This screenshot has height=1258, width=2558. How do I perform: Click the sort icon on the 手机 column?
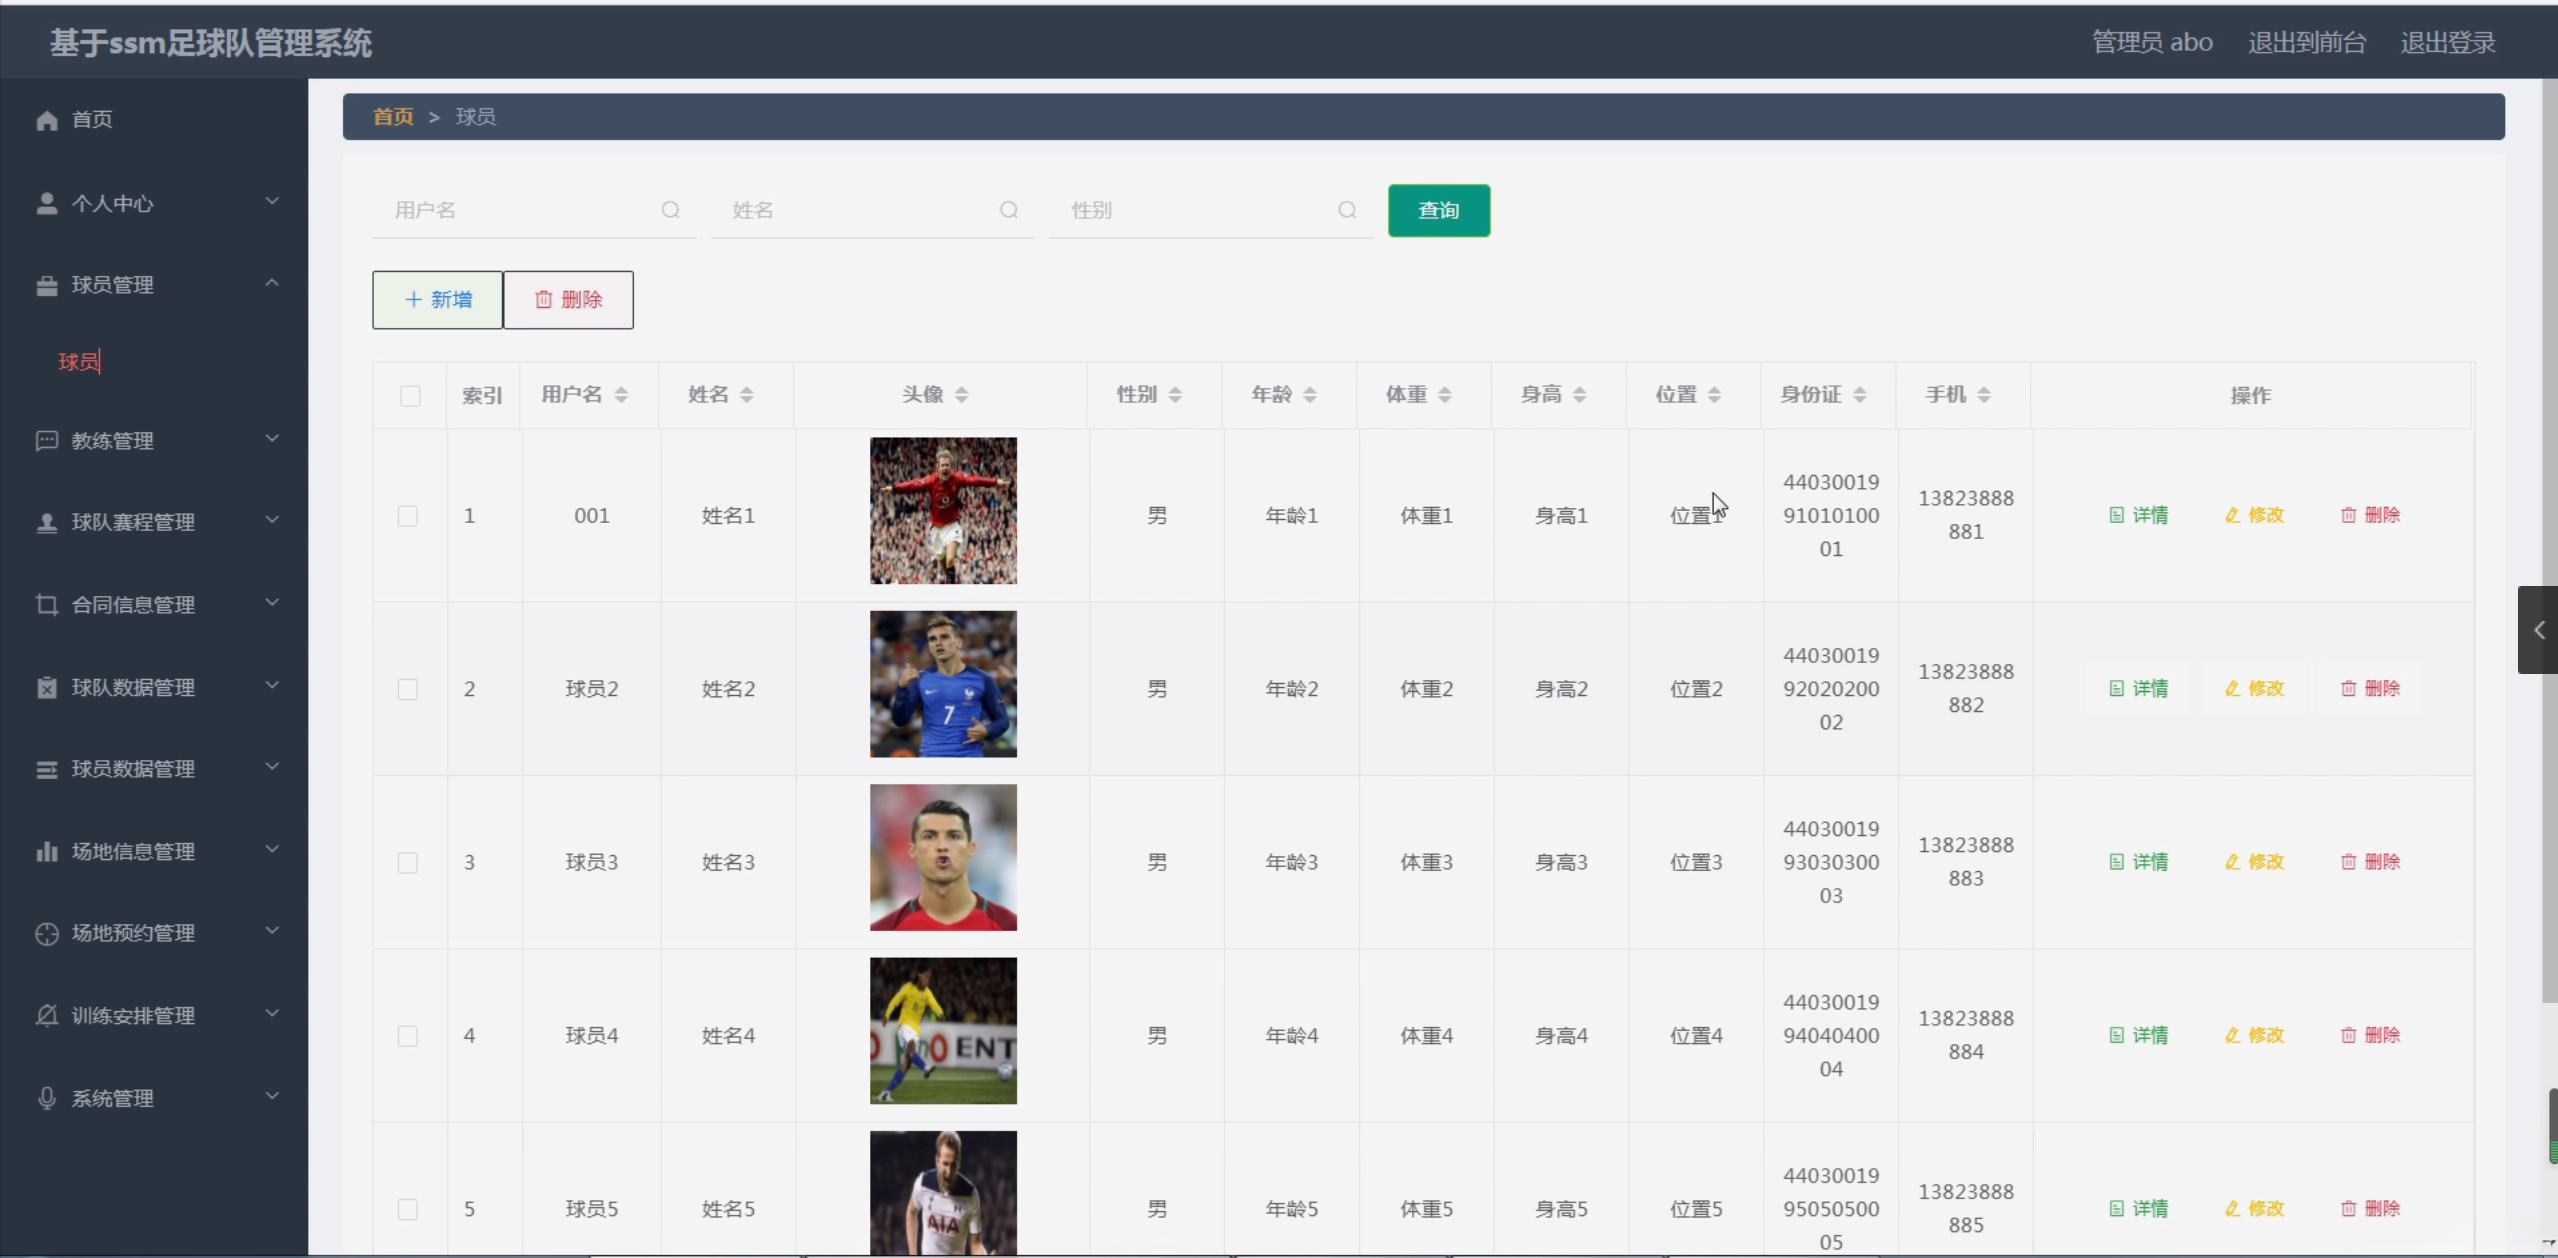[x=1983, y=395]
